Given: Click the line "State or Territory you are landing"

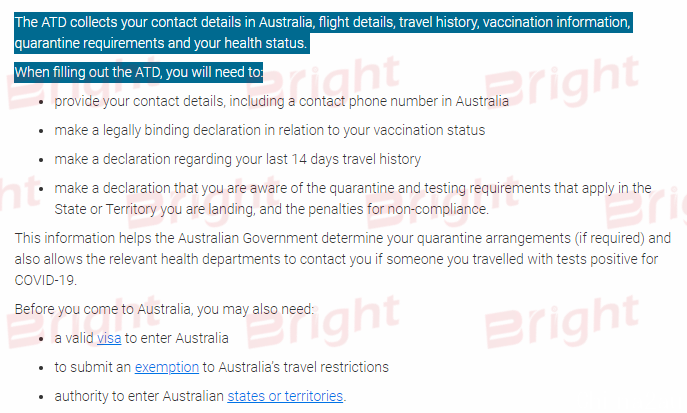Looking at the screenshot, I should 271,209.
